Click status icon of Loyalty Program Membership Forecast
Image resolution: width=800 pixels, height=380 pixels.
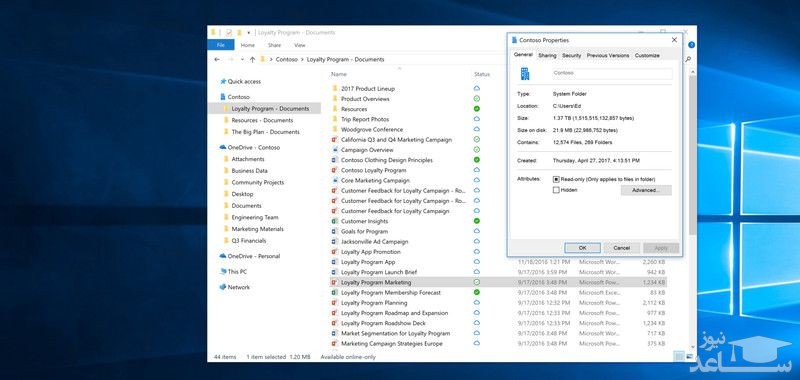click(x=477, y=292)
